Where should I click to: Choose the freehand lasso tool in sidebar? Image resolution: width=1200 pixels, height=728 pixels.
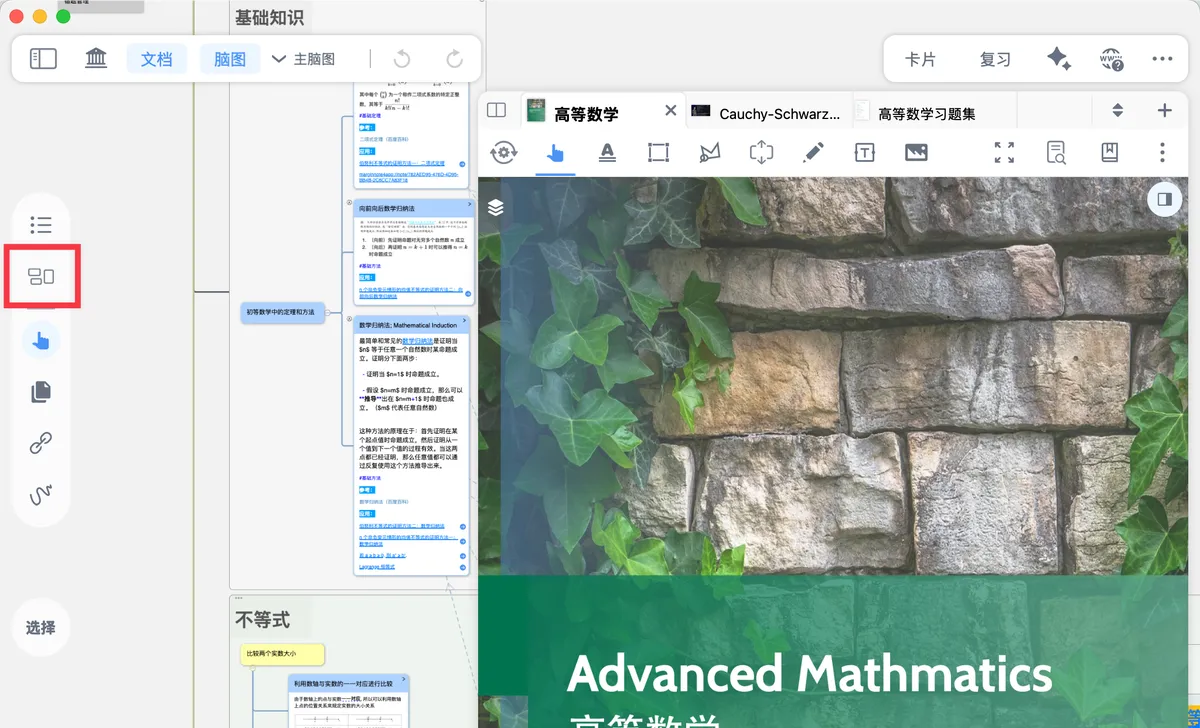41,495
